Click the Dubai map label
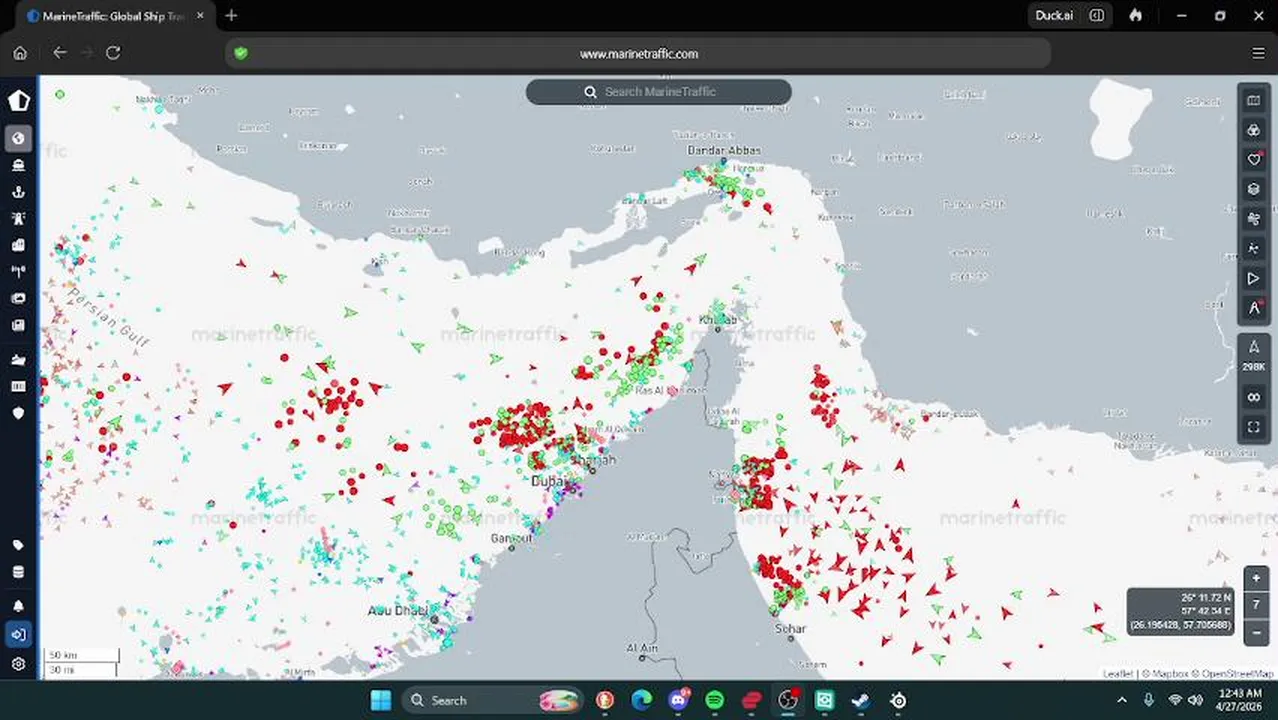Image resolution: width=1278 pixels, height=720 pixels. (548, 482)
